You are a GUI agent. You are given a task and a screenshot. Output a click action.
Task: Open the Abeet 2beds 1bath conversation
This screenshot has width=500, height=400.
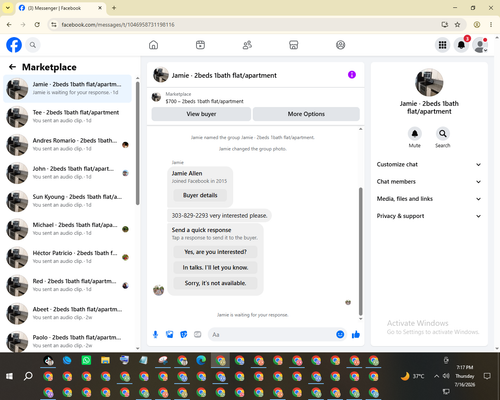[x=68, y=314]
